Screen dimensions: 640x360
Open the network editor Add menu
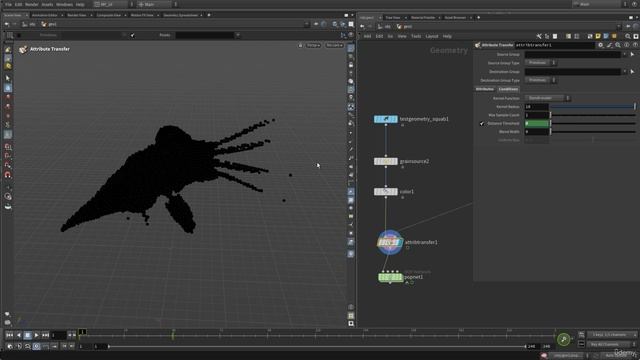pos(367,36)
